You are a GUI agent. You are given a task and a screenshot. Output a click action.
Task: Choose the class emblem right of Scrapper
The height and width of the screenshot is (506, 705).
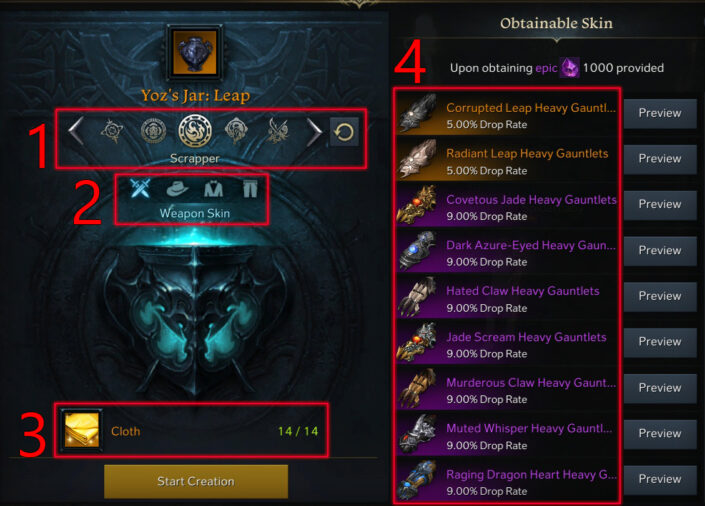click(x=236, y=131)
